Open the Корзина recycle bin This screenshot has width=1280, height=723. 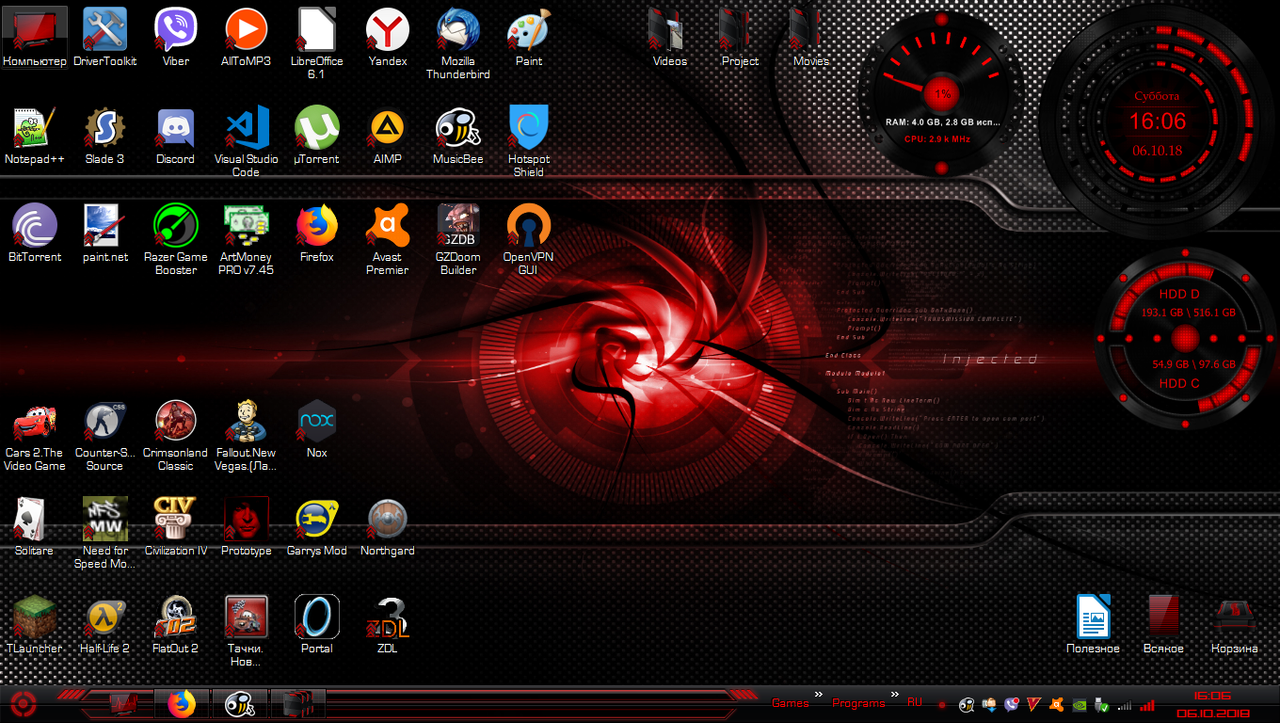(1234, 626)
